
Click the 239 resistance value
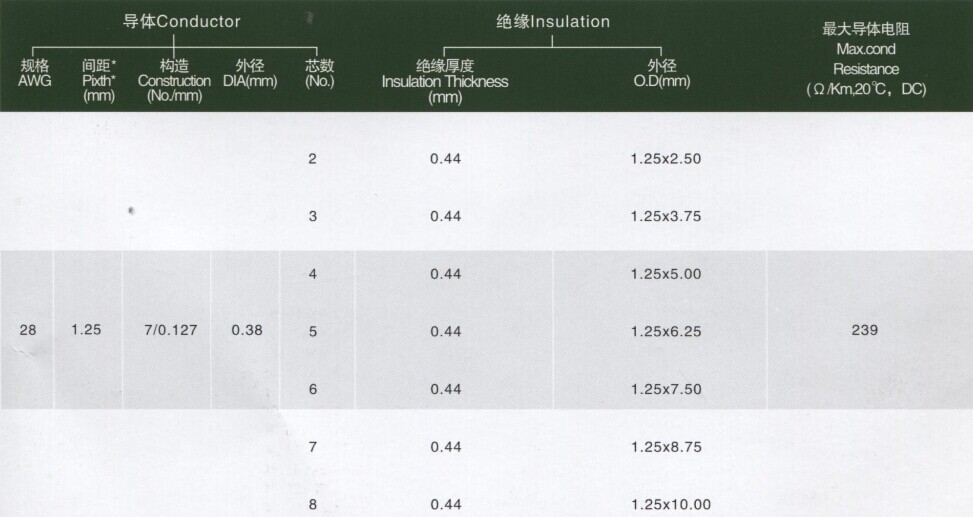[x=866, y=329]
